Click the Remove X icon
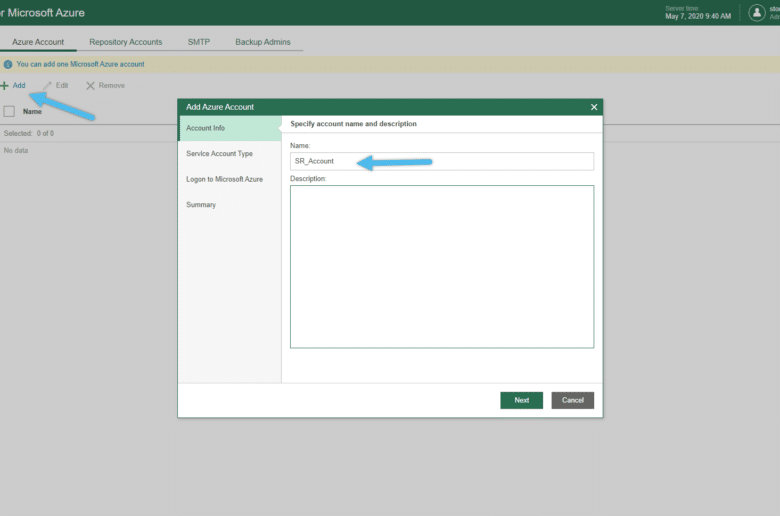780x516 pixels. tap(90, 86)
